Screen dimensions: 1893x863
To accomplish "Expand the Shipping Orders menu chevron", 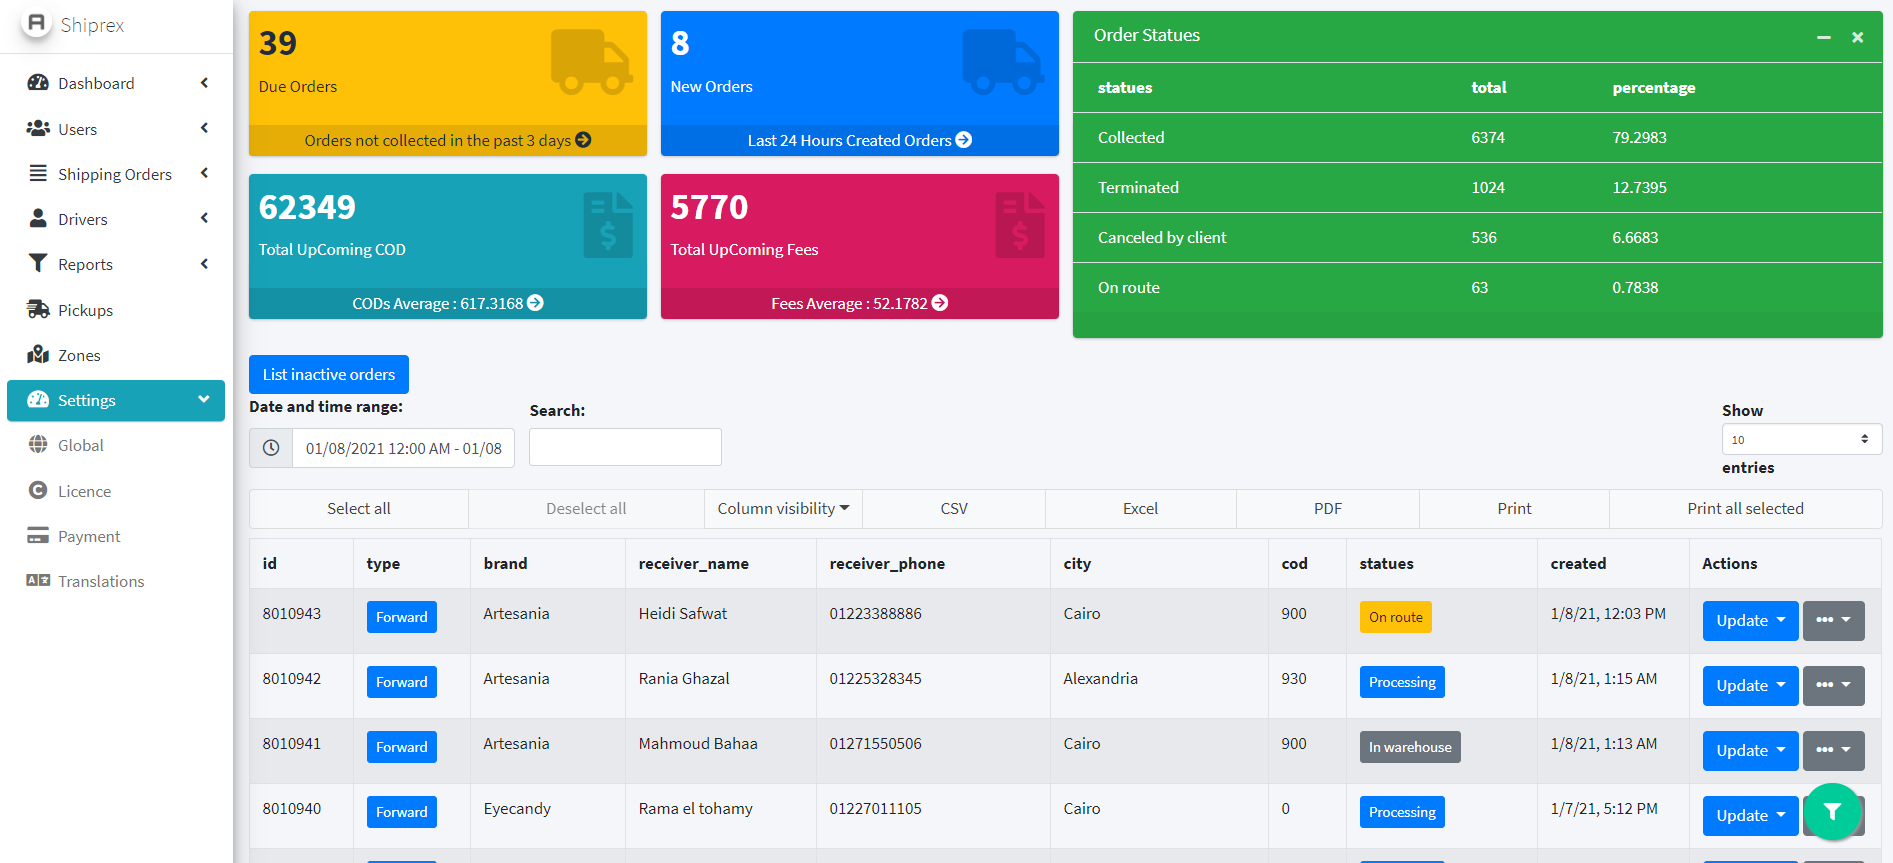I will click(204, 173).
